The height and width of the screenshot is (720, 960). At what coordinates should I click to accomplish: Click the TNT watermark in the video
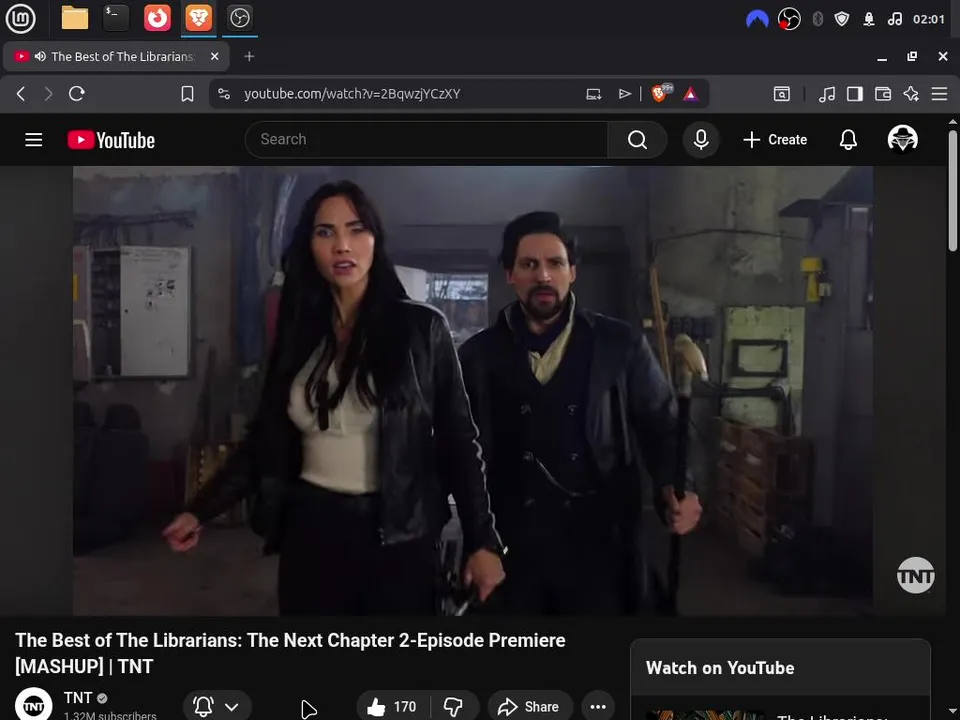pos(915,575)
